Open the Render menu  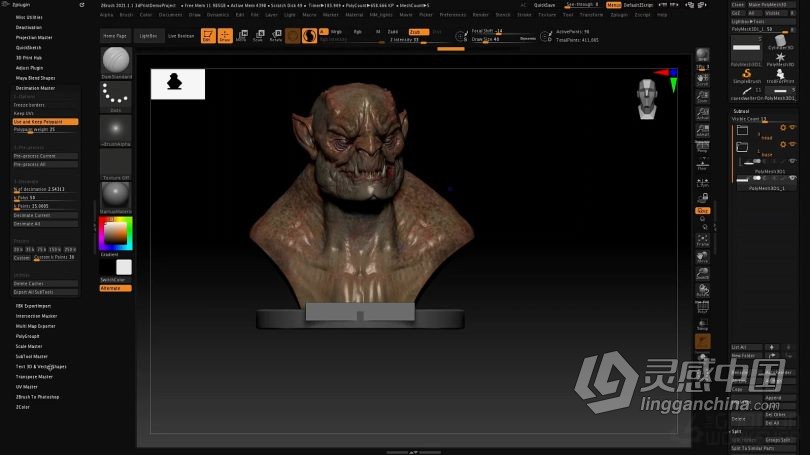point(480,15)
